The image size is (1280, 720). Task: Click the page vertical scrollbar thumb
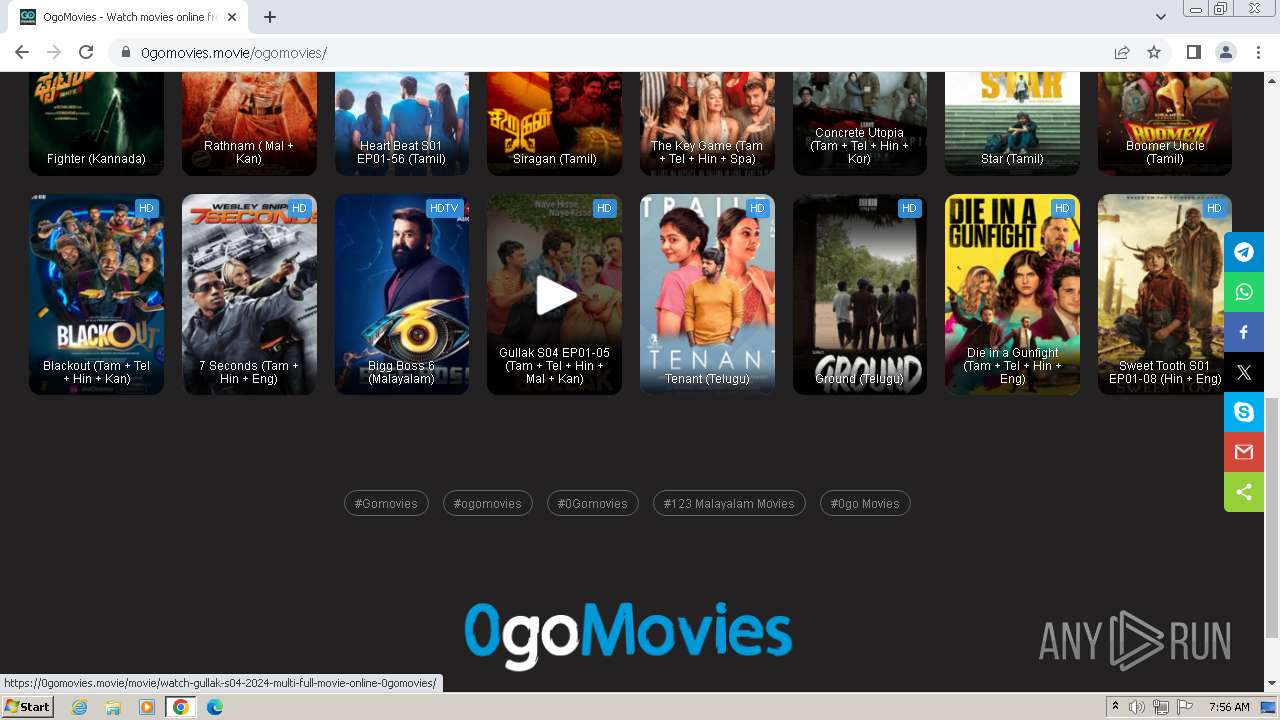1272,518
